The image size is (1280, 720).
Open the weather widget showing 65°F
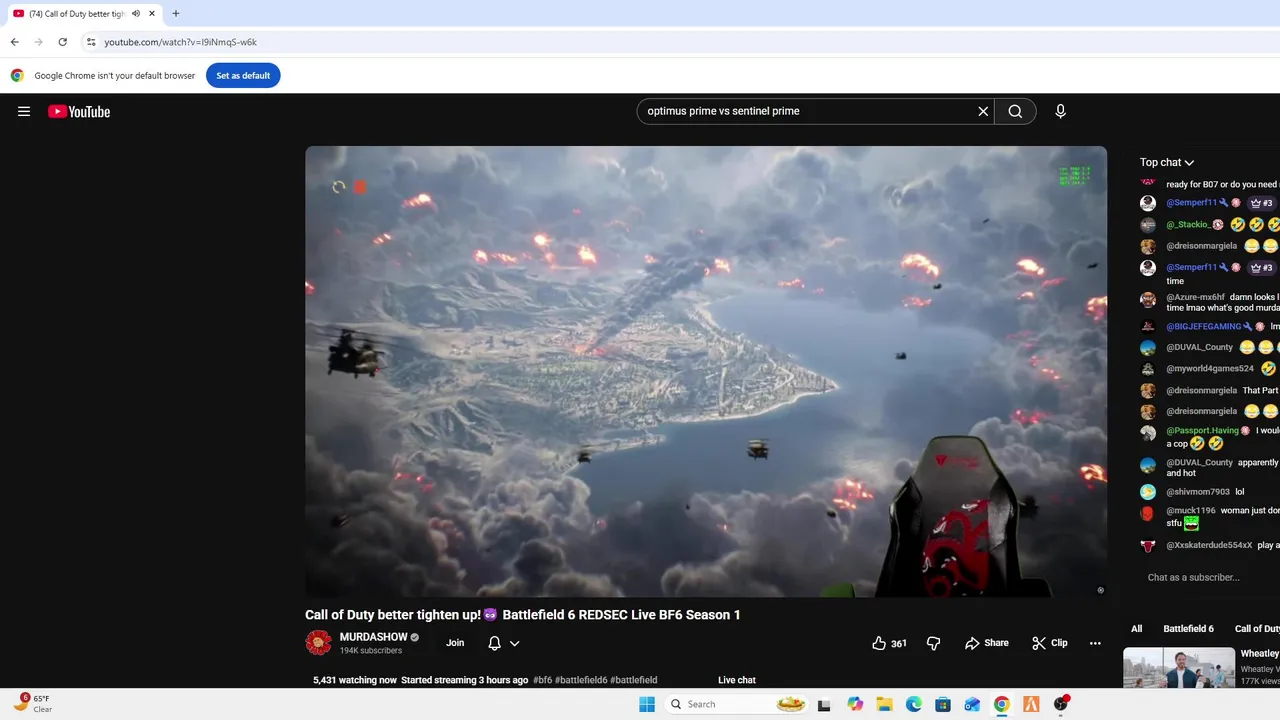(x=32, y=703)
